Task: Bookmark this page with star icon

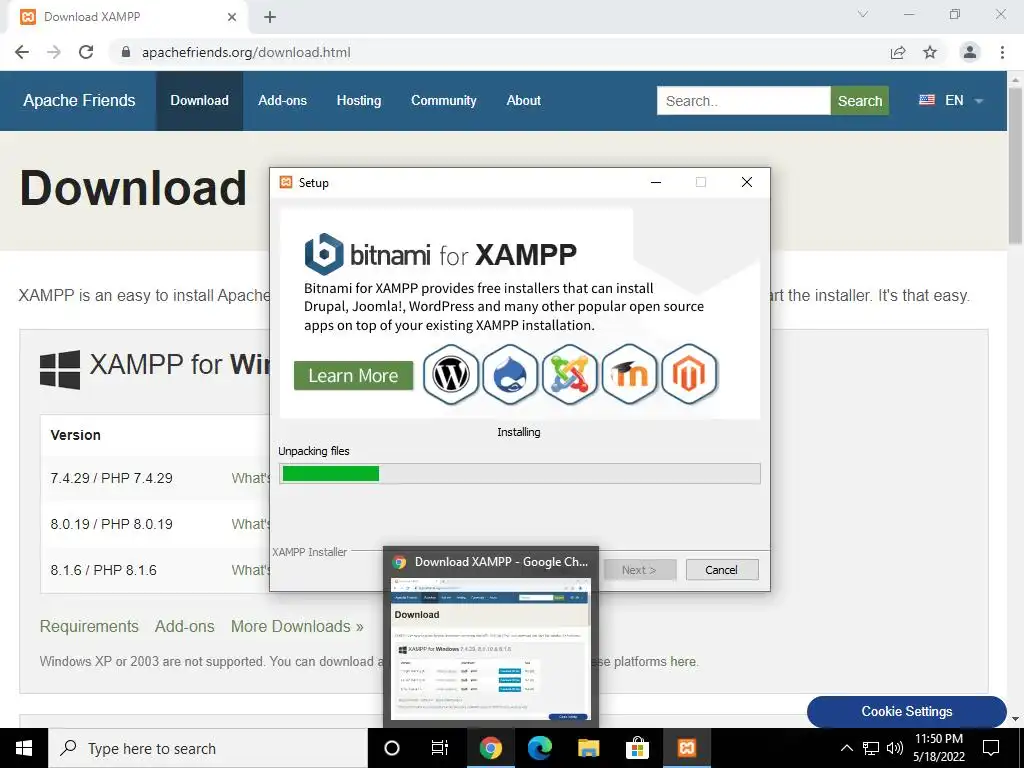Action: pos(930,52)
